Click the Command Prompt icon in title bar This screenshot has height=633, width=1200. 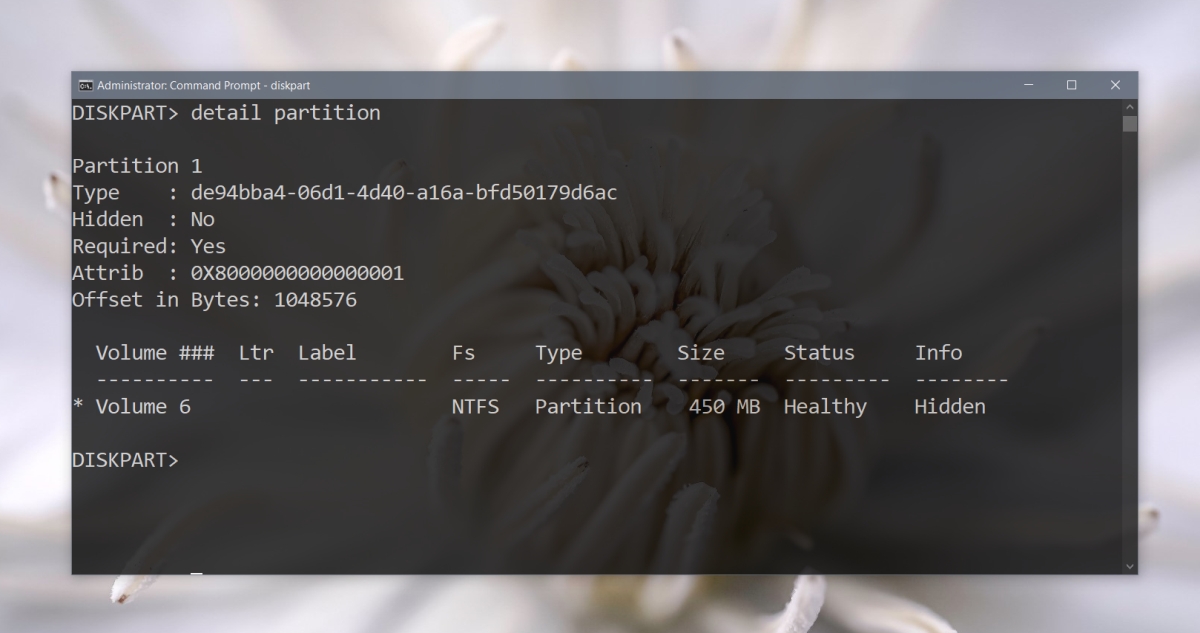(85, 85)
